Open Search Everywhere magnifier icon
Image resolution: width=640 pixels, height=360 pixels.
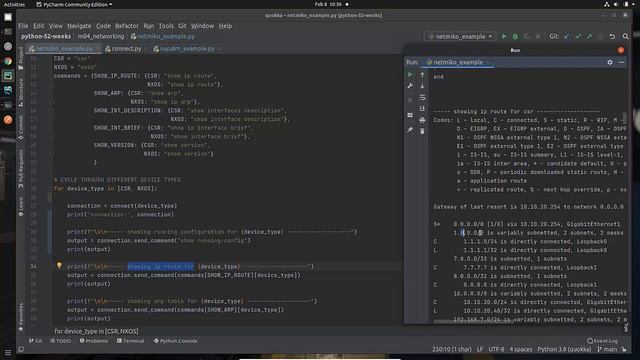(x=625, y=36)
